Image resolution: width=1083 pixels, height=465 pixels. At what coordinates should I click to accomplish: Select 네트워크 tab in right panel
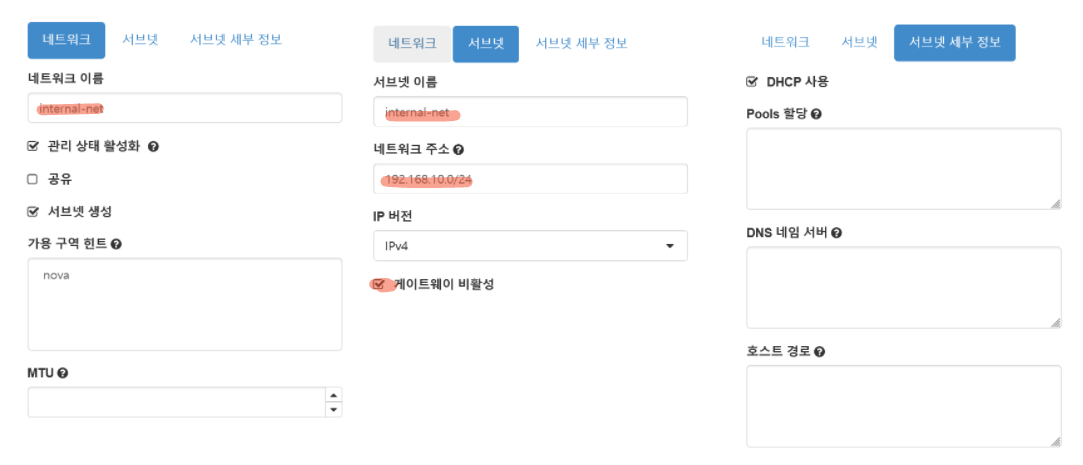[x=785, y=42]
